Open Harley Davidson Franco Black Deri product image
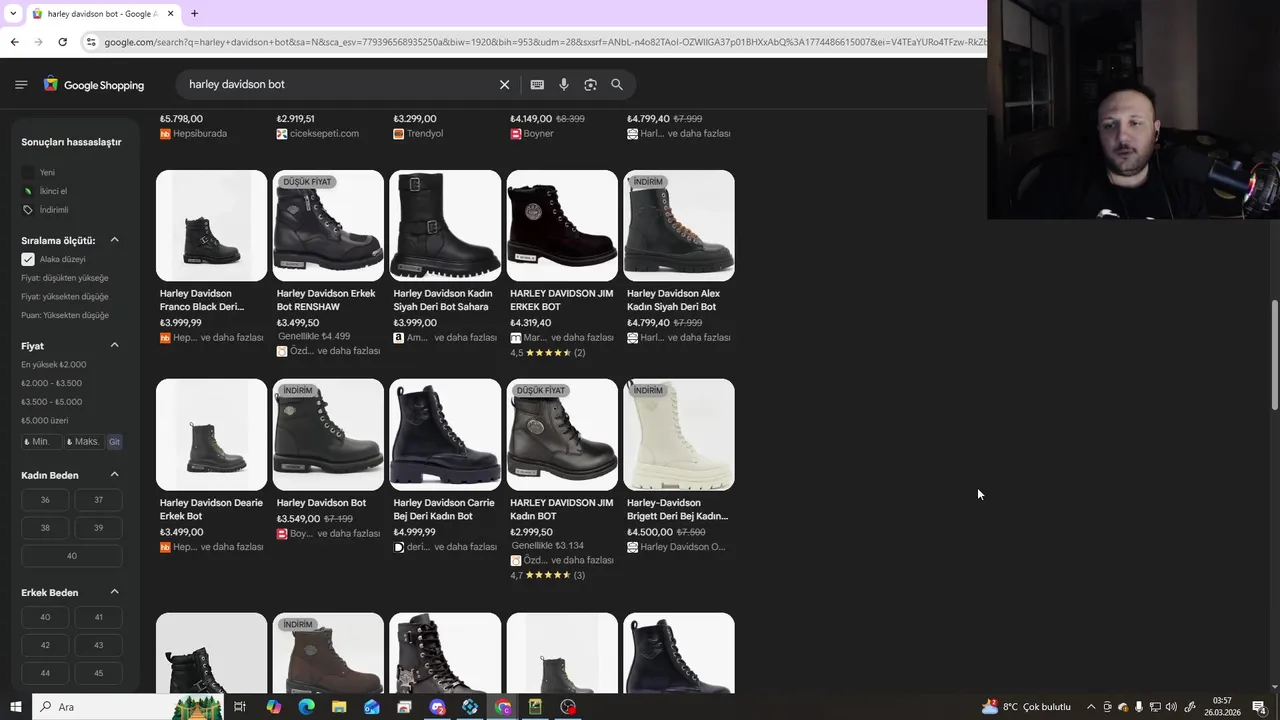The image size is (1280, 720). (212, 226)
